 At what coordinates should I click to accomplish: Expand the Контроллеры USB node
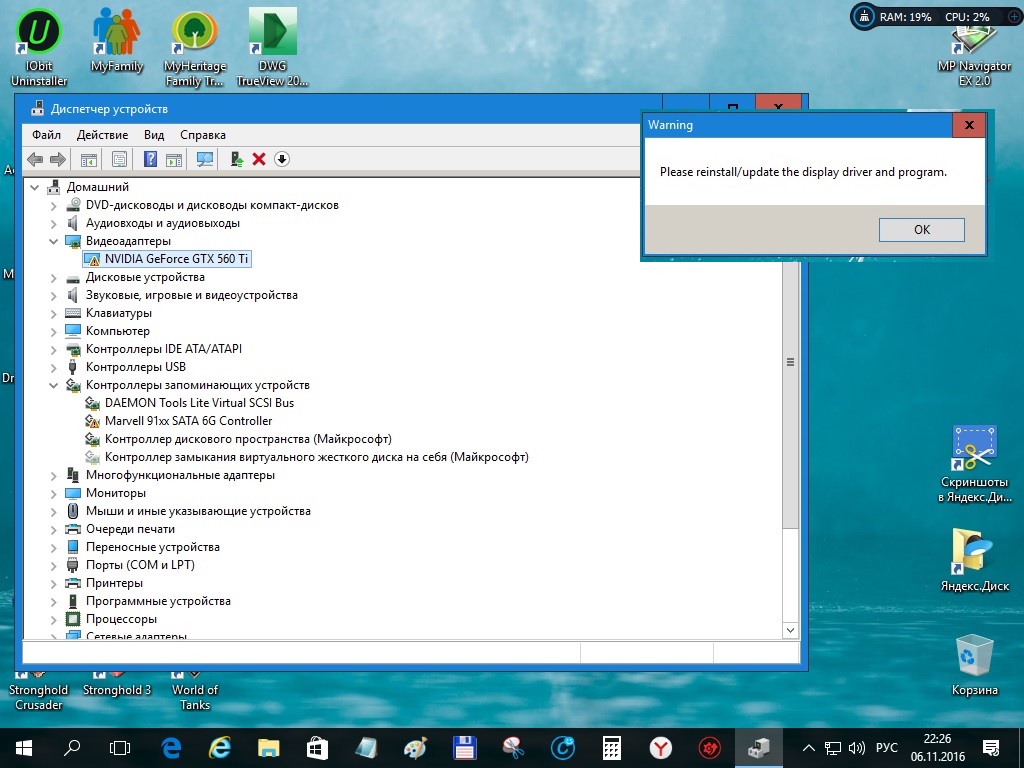[x=54, y=368]
